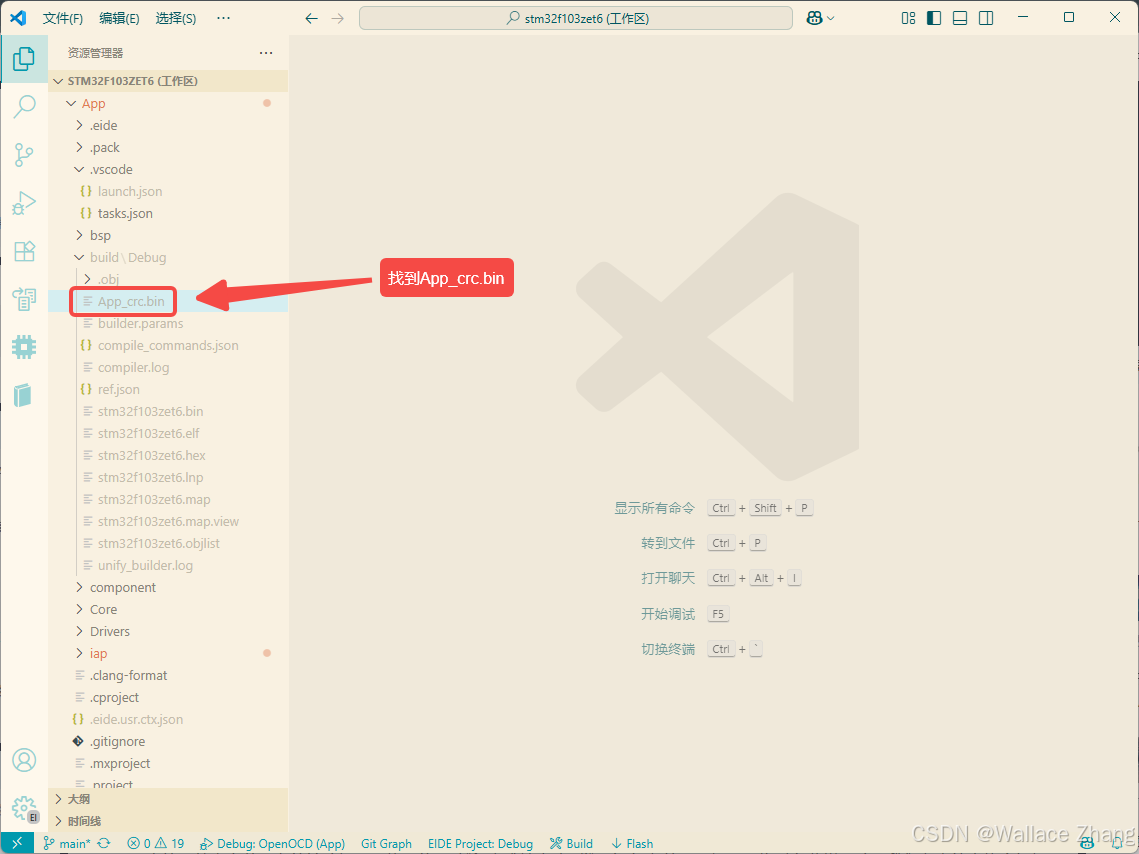Screen dimensions: 1139x854
Task: Click EIDE Project: Debug in status bar
Action: (x=480, y=843)
